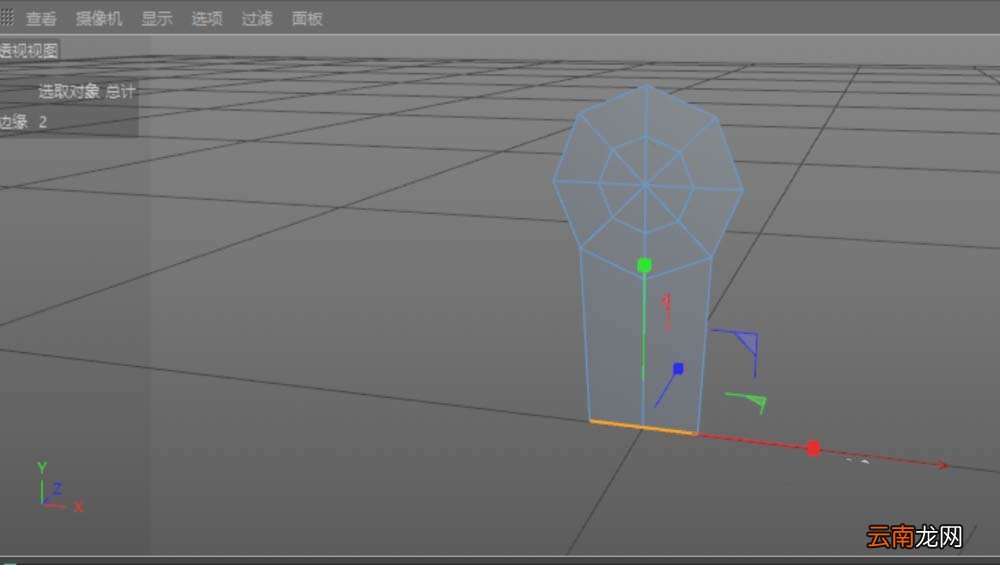1000x565 pixels.
Task: Grab the green Y-axis handle
Action: 644,265
